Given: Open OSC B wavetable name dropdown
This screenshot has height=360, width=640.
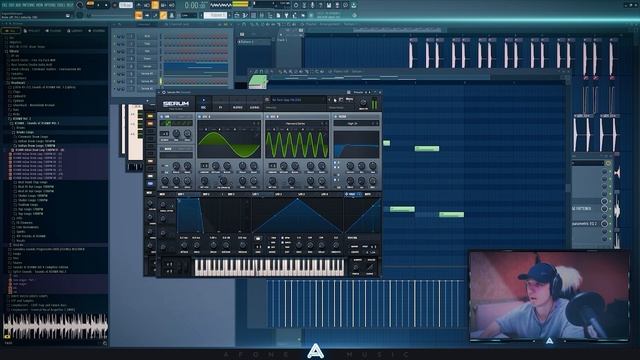Looking at the screenshot, I should (296, 124).
